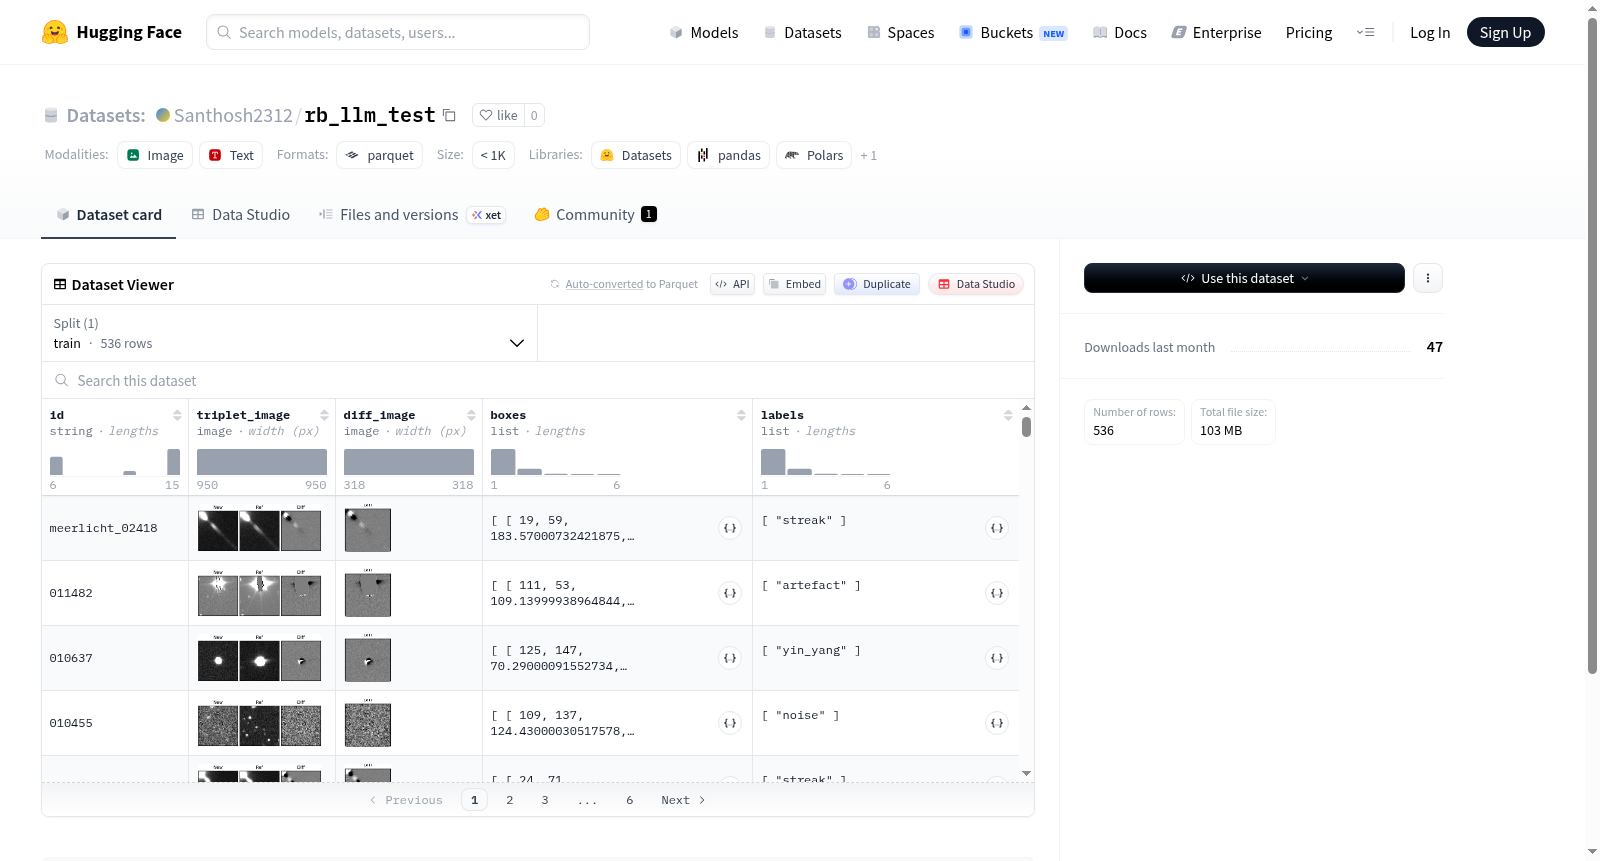Viewport: 1600px width, 861px height.
Task: Click the Datasets library tag
Action: (636, 155)
